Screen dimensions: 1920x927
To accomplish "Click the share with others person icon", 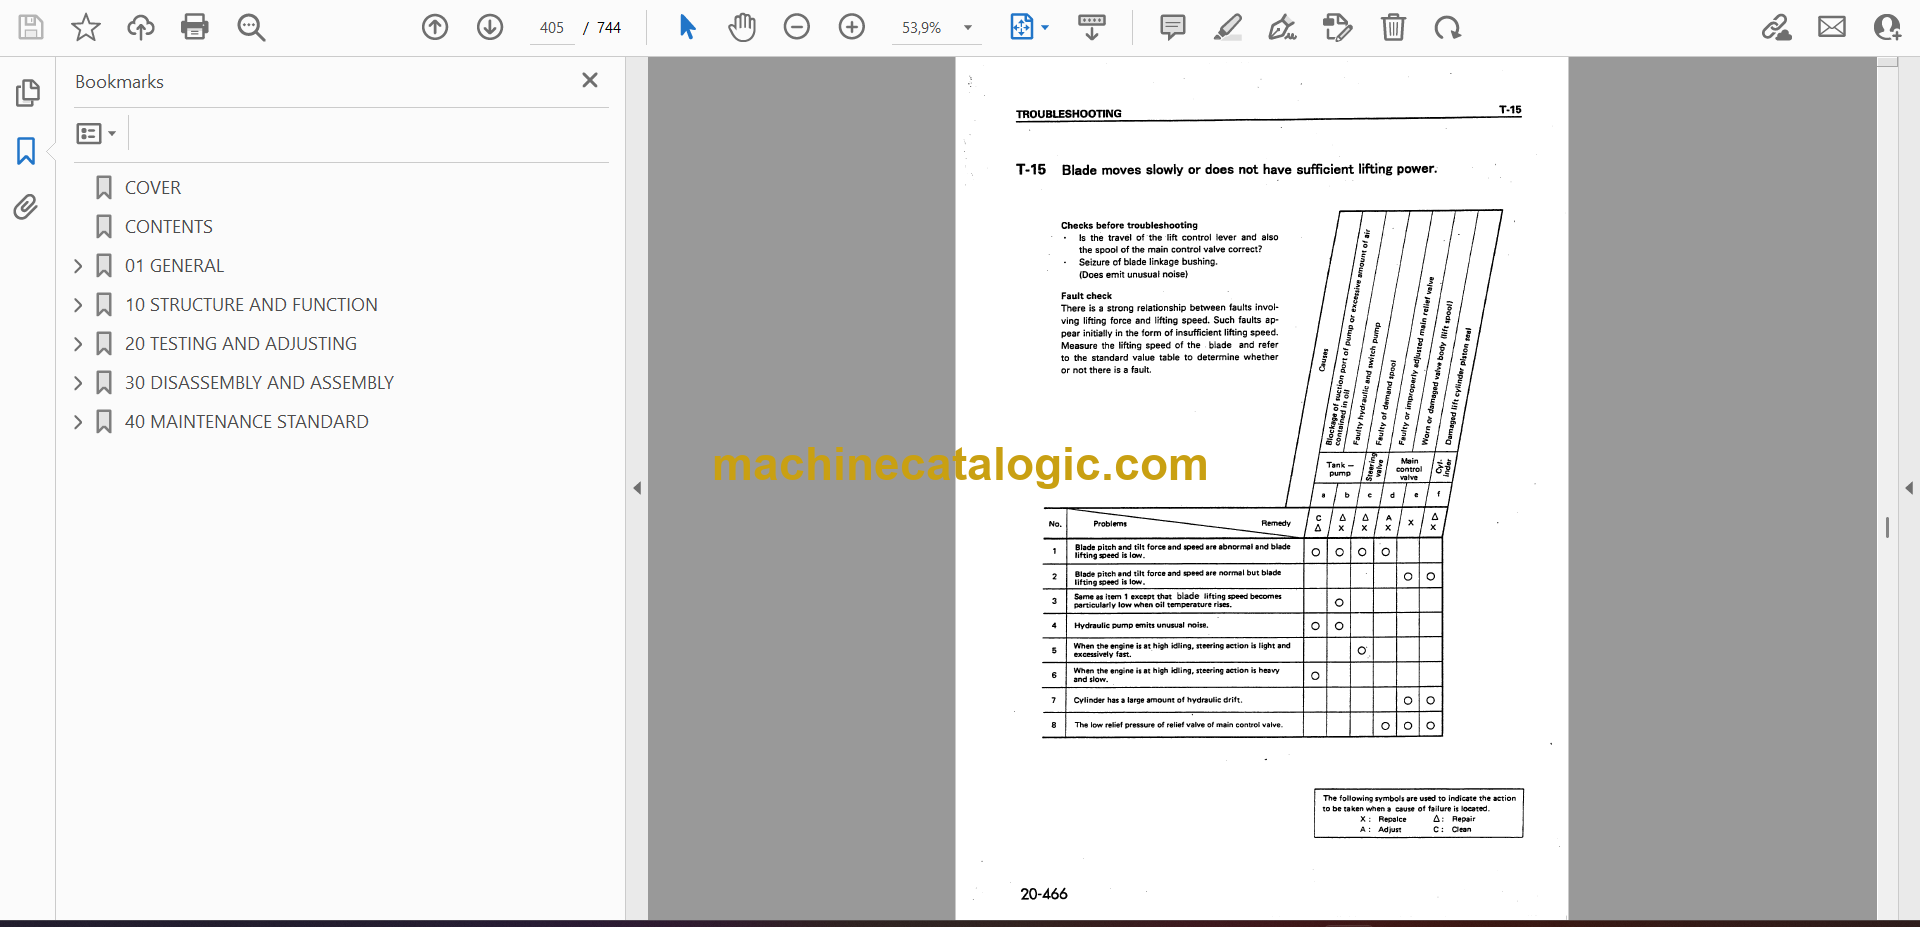I will coord(1887,27).
